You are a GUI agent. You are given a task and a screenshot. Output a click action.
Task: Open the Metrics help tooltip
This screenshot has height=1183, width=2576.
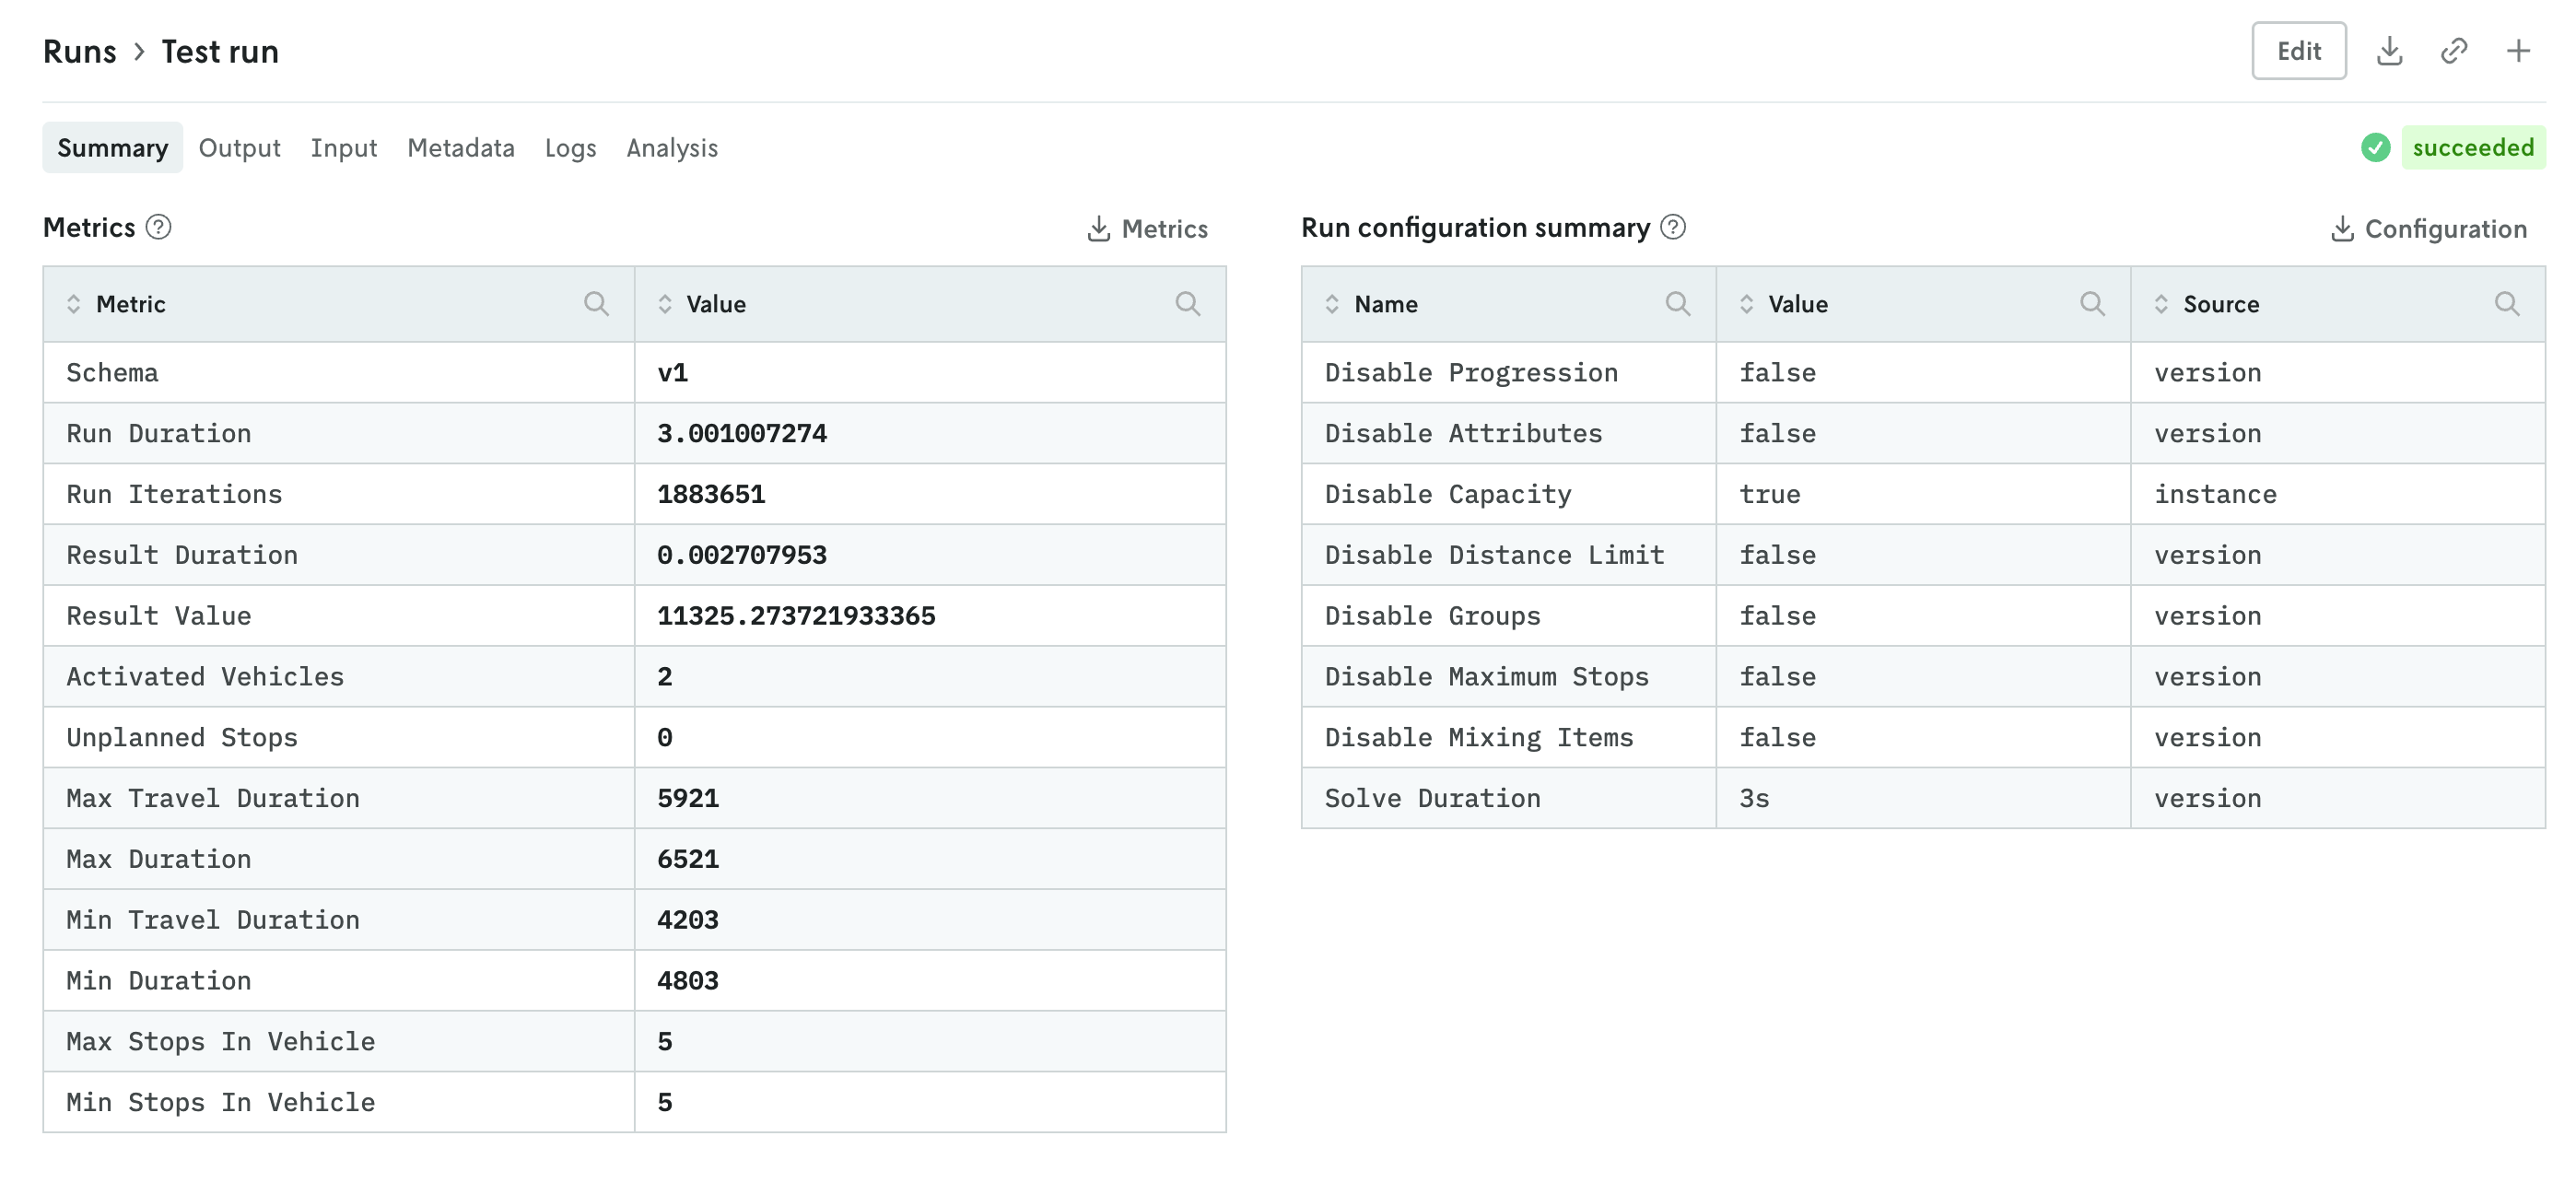(x=159, y=228)
